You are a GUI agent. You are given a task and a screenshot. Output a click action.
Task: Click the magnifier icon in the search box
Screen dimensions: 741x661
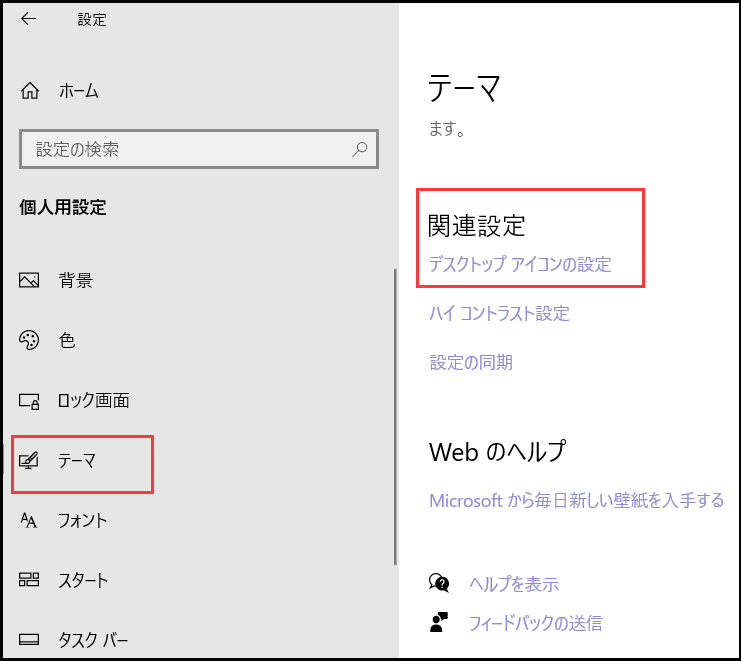[360, 149]
